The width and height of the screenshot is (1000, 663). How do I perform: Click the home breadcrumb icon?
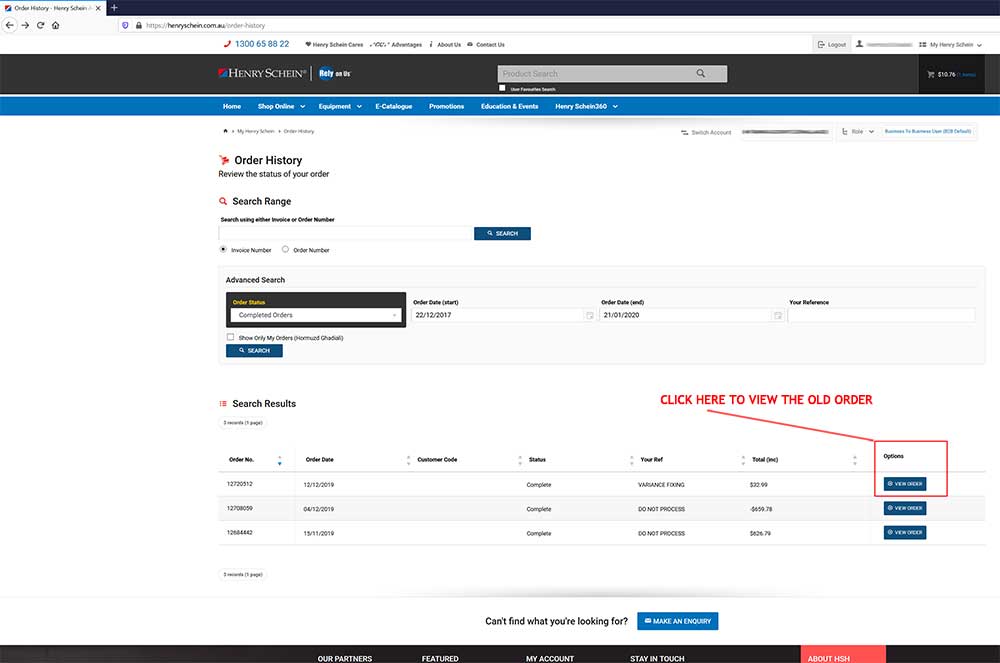(x=225, y=131)
